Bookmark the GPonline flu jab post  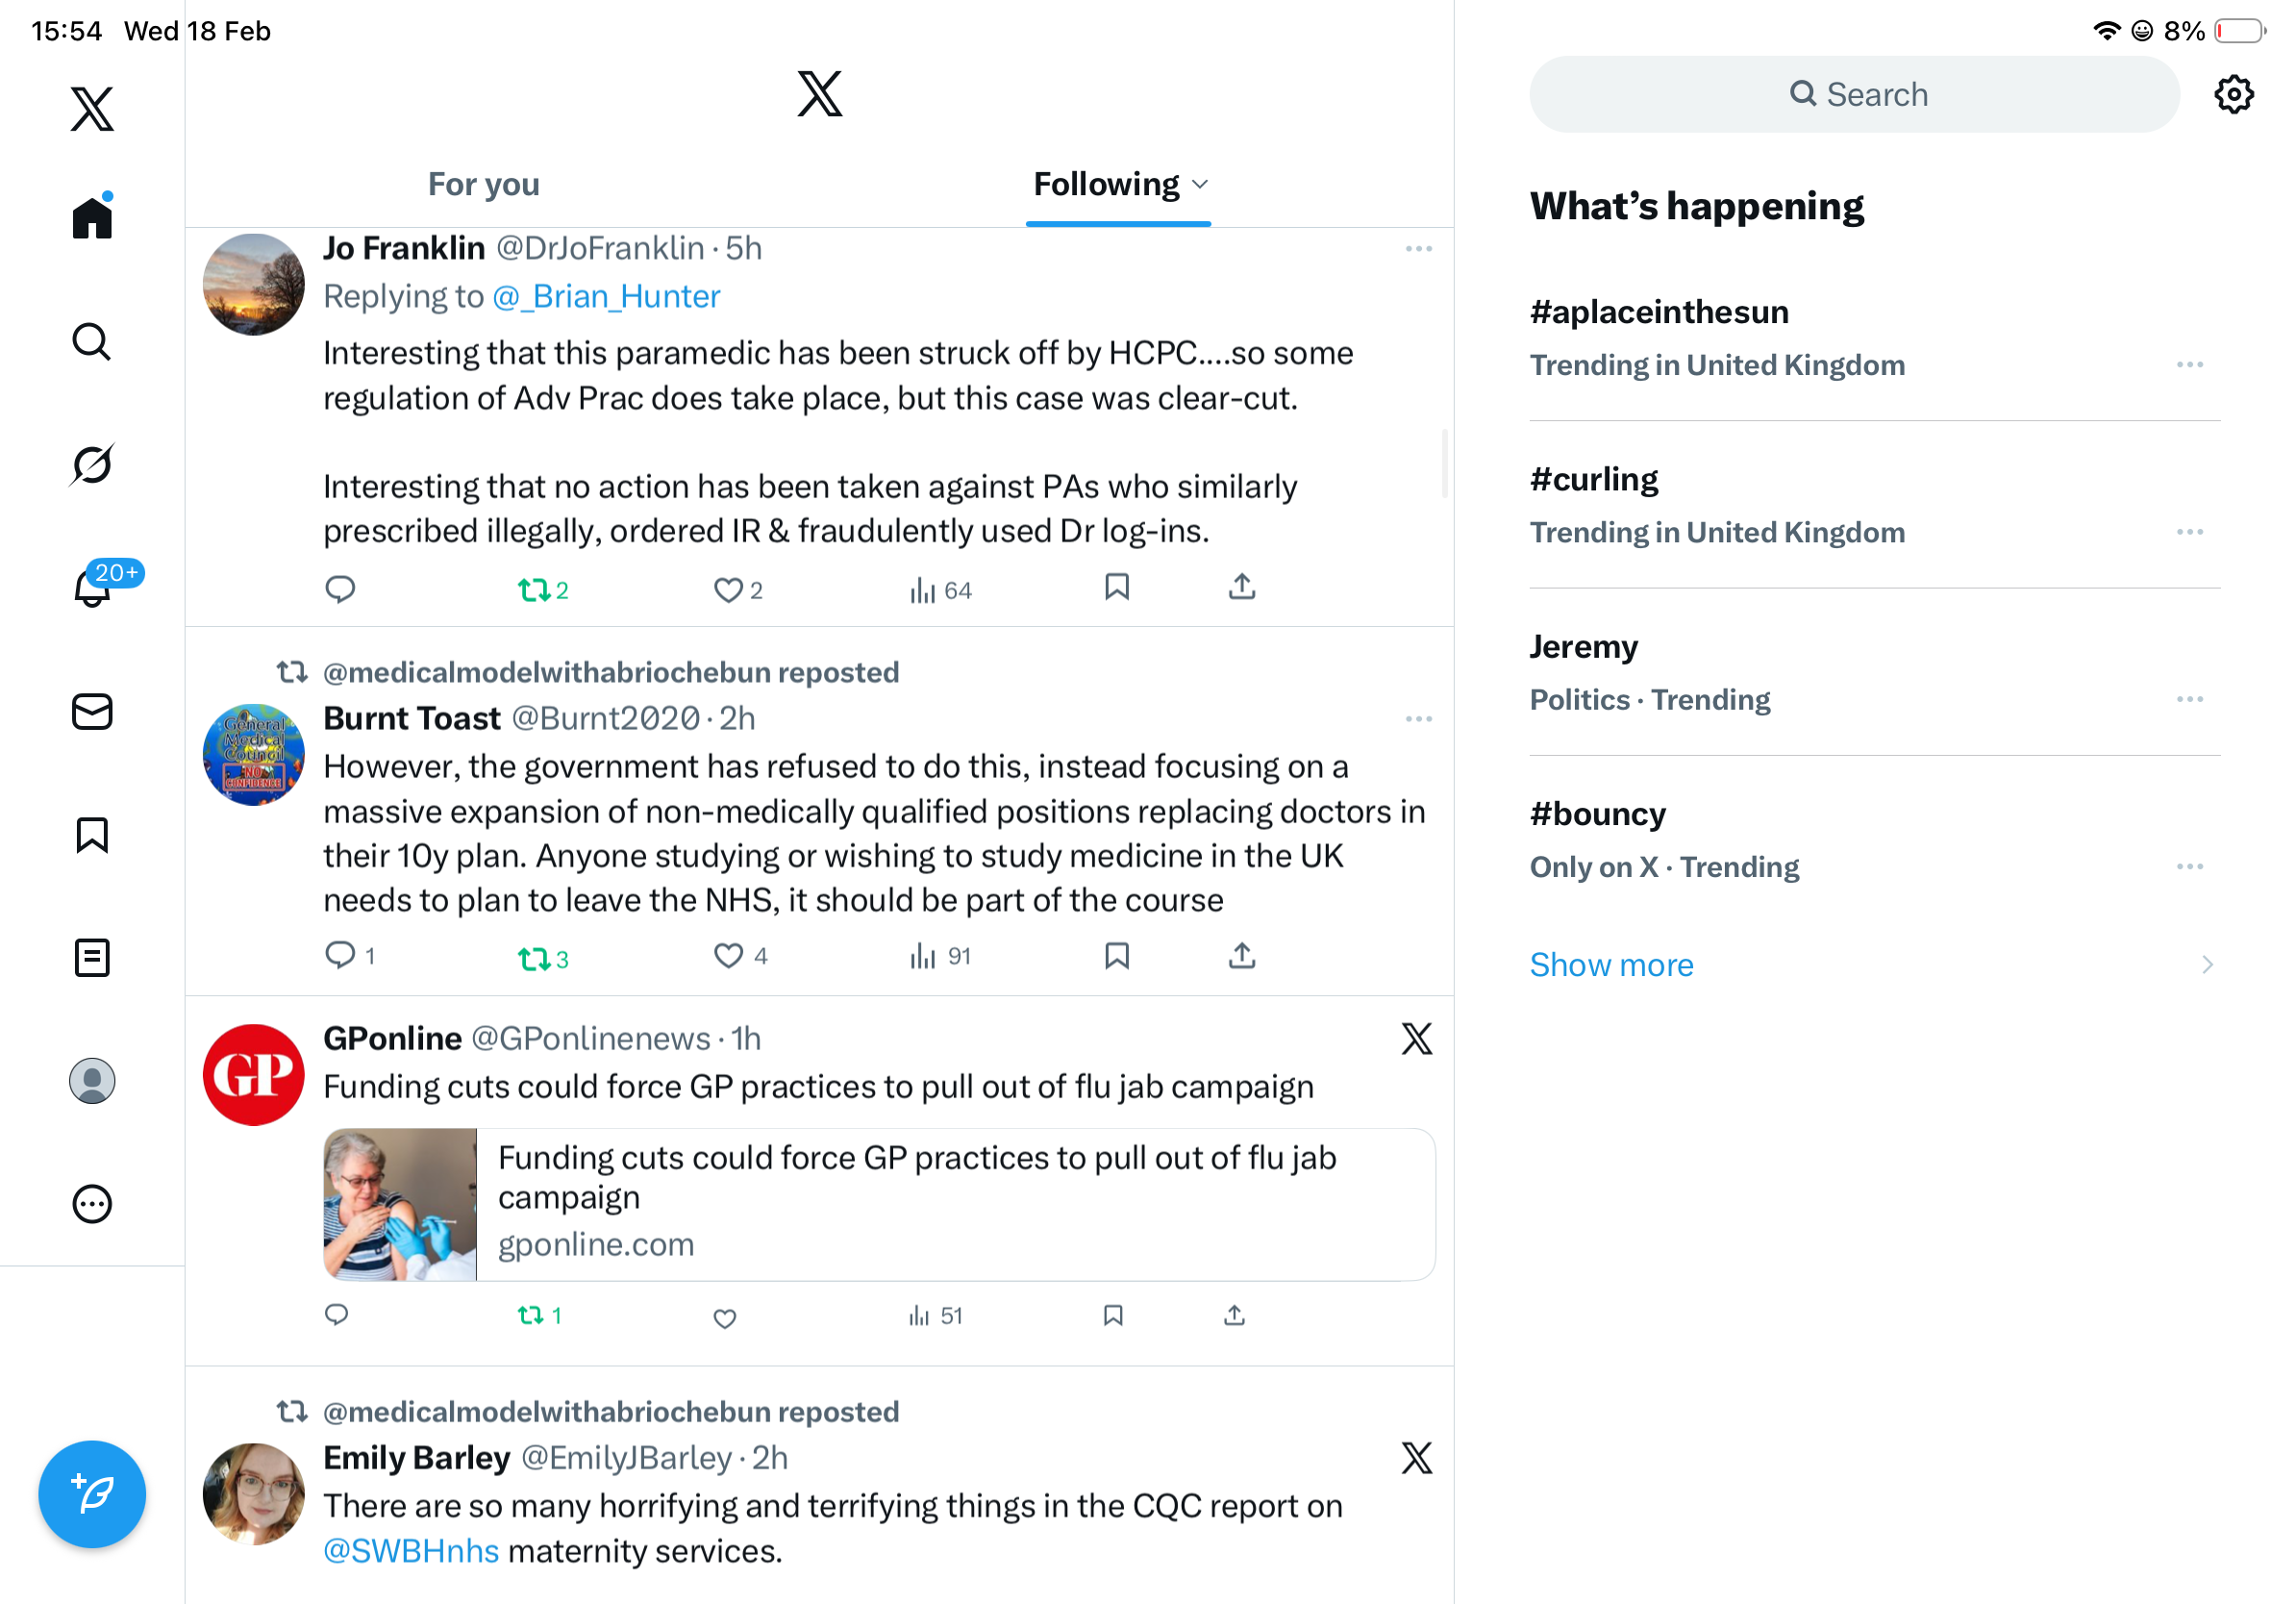point(1113,1315)
